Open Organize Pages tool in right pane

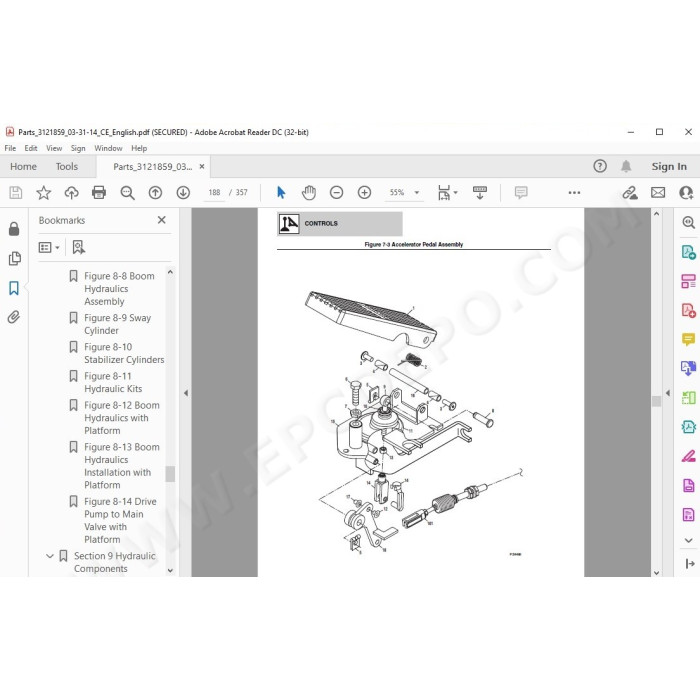[688, 281]
